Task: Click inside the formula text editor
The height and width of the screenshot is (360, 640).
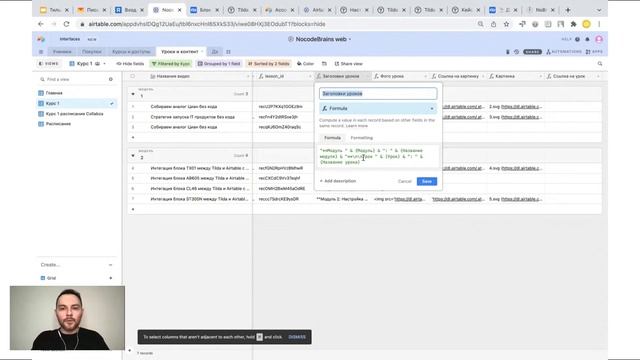Action: [x=378, y=156]
